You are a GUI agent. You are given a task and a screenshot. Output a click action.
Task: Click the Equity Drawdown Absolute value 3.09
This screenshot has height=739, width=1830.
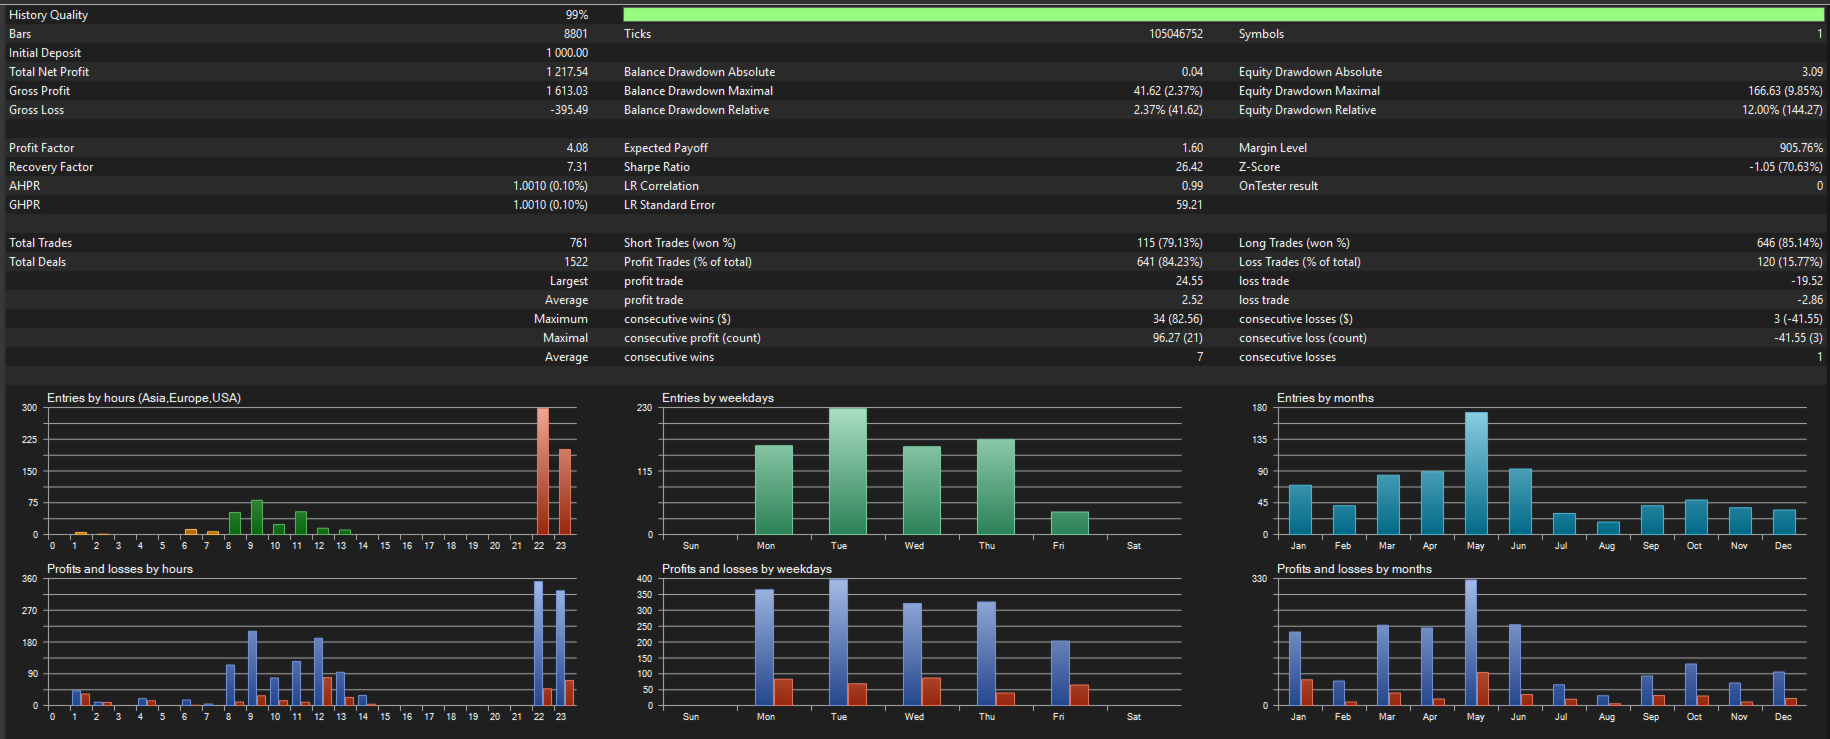pyautogui.click(x=1812, y=72)
